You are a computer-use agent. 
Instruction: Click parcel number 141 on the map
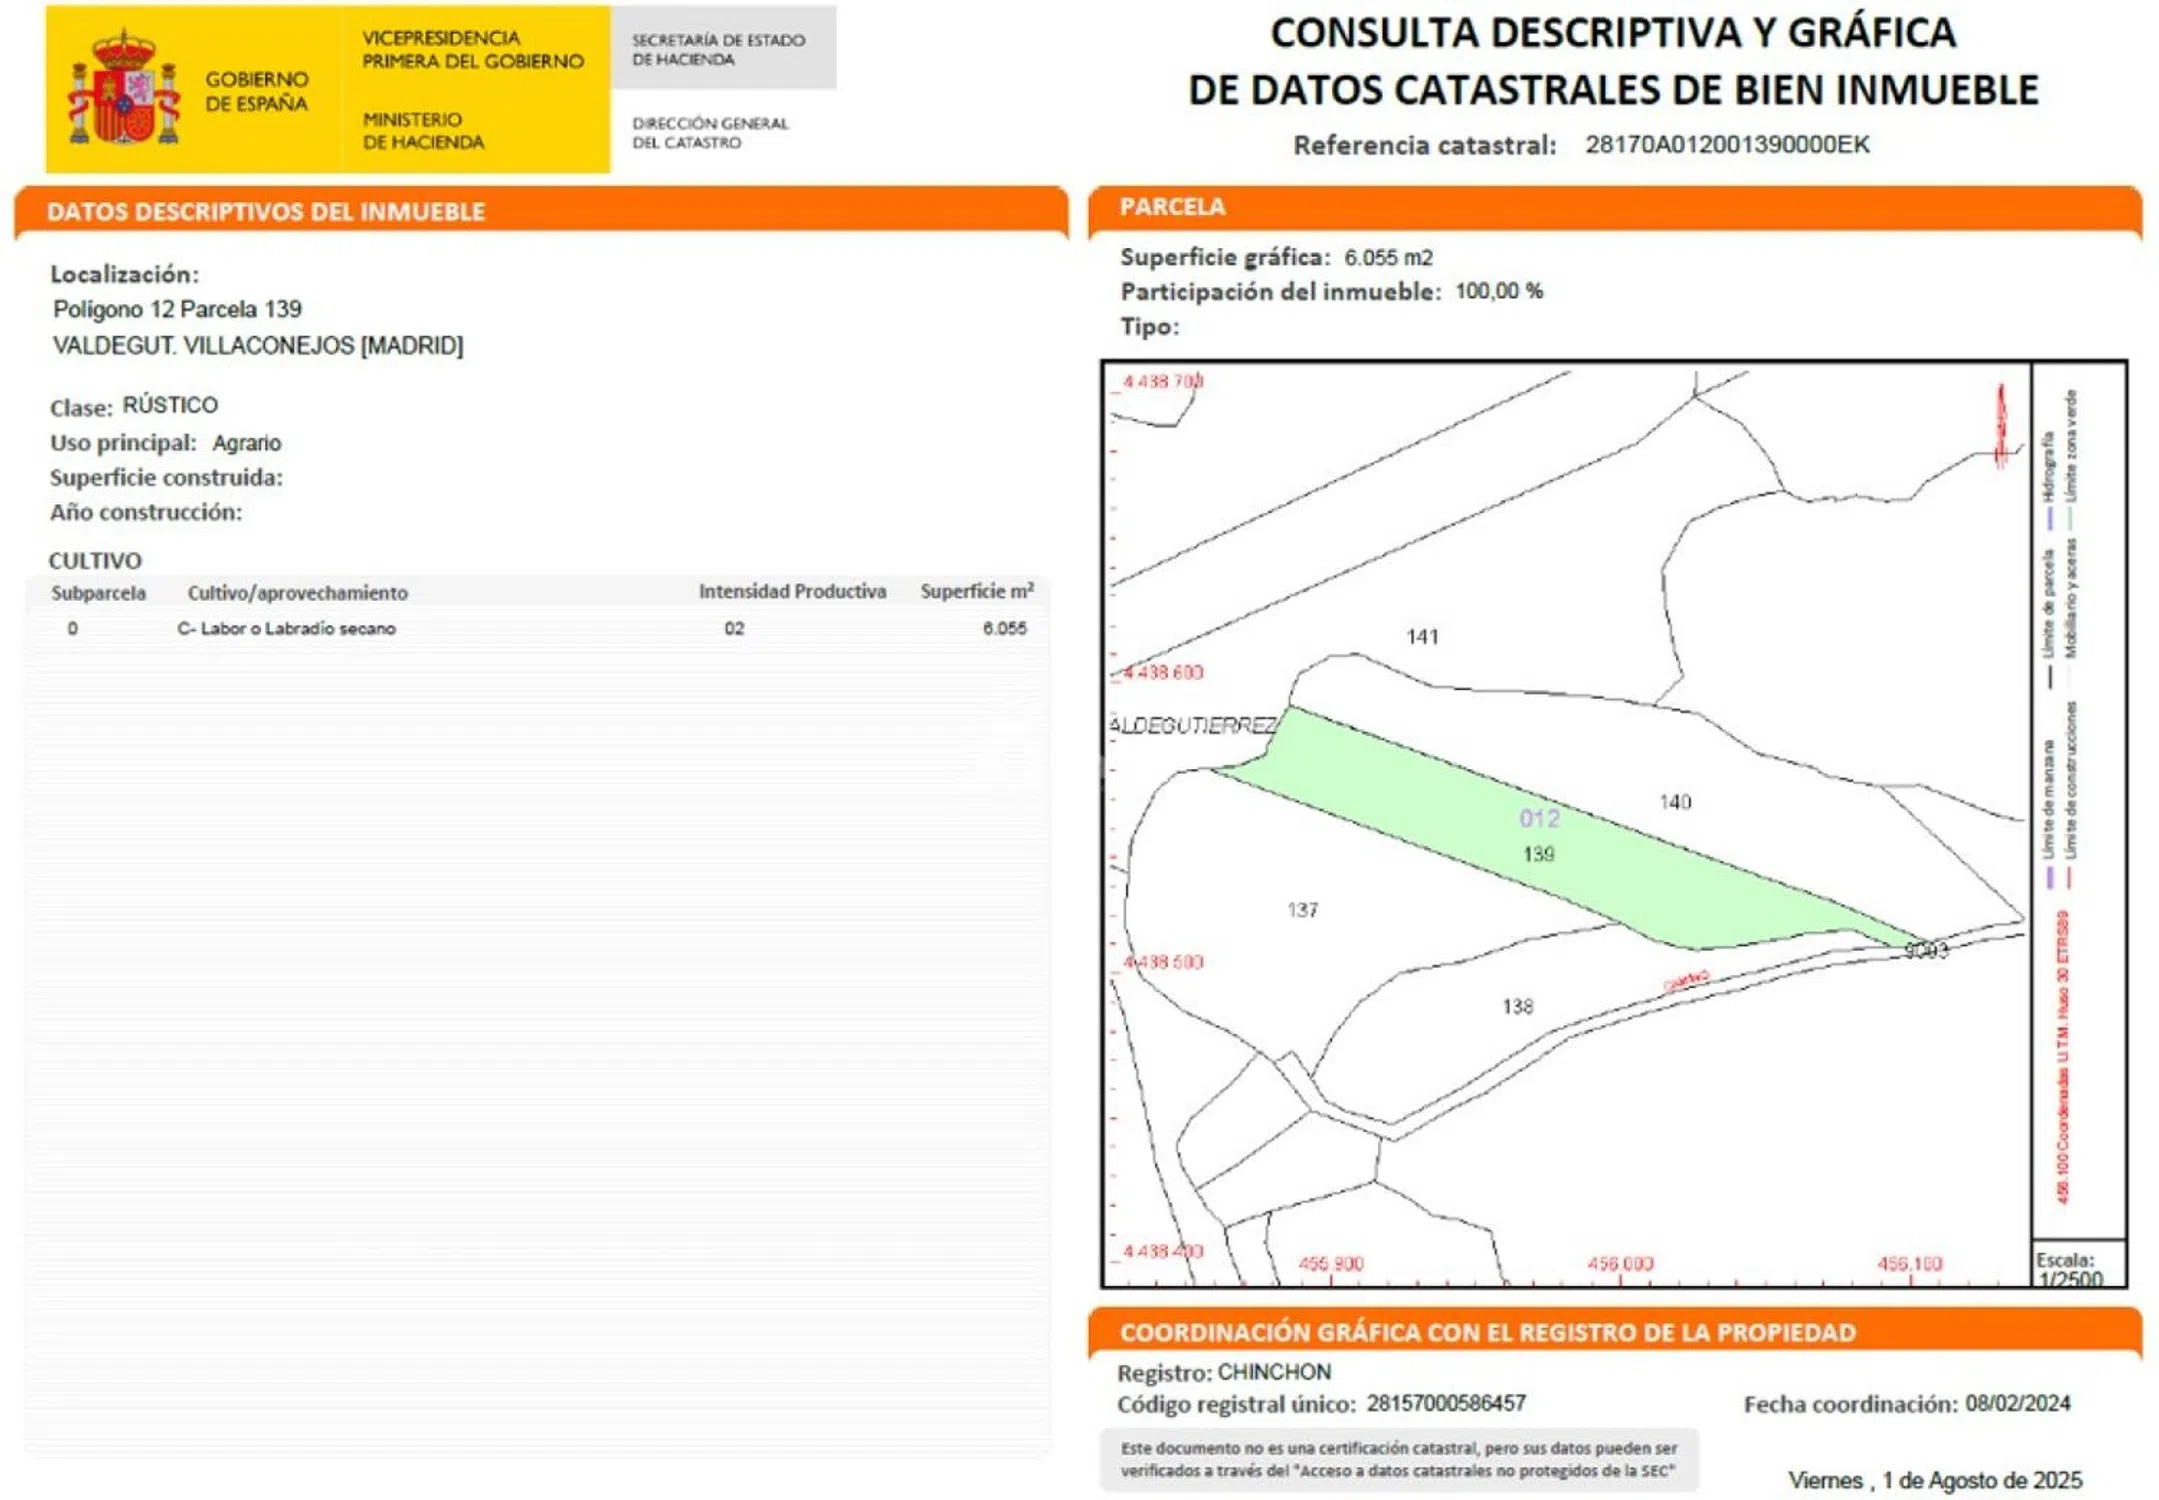(1422, 637)
